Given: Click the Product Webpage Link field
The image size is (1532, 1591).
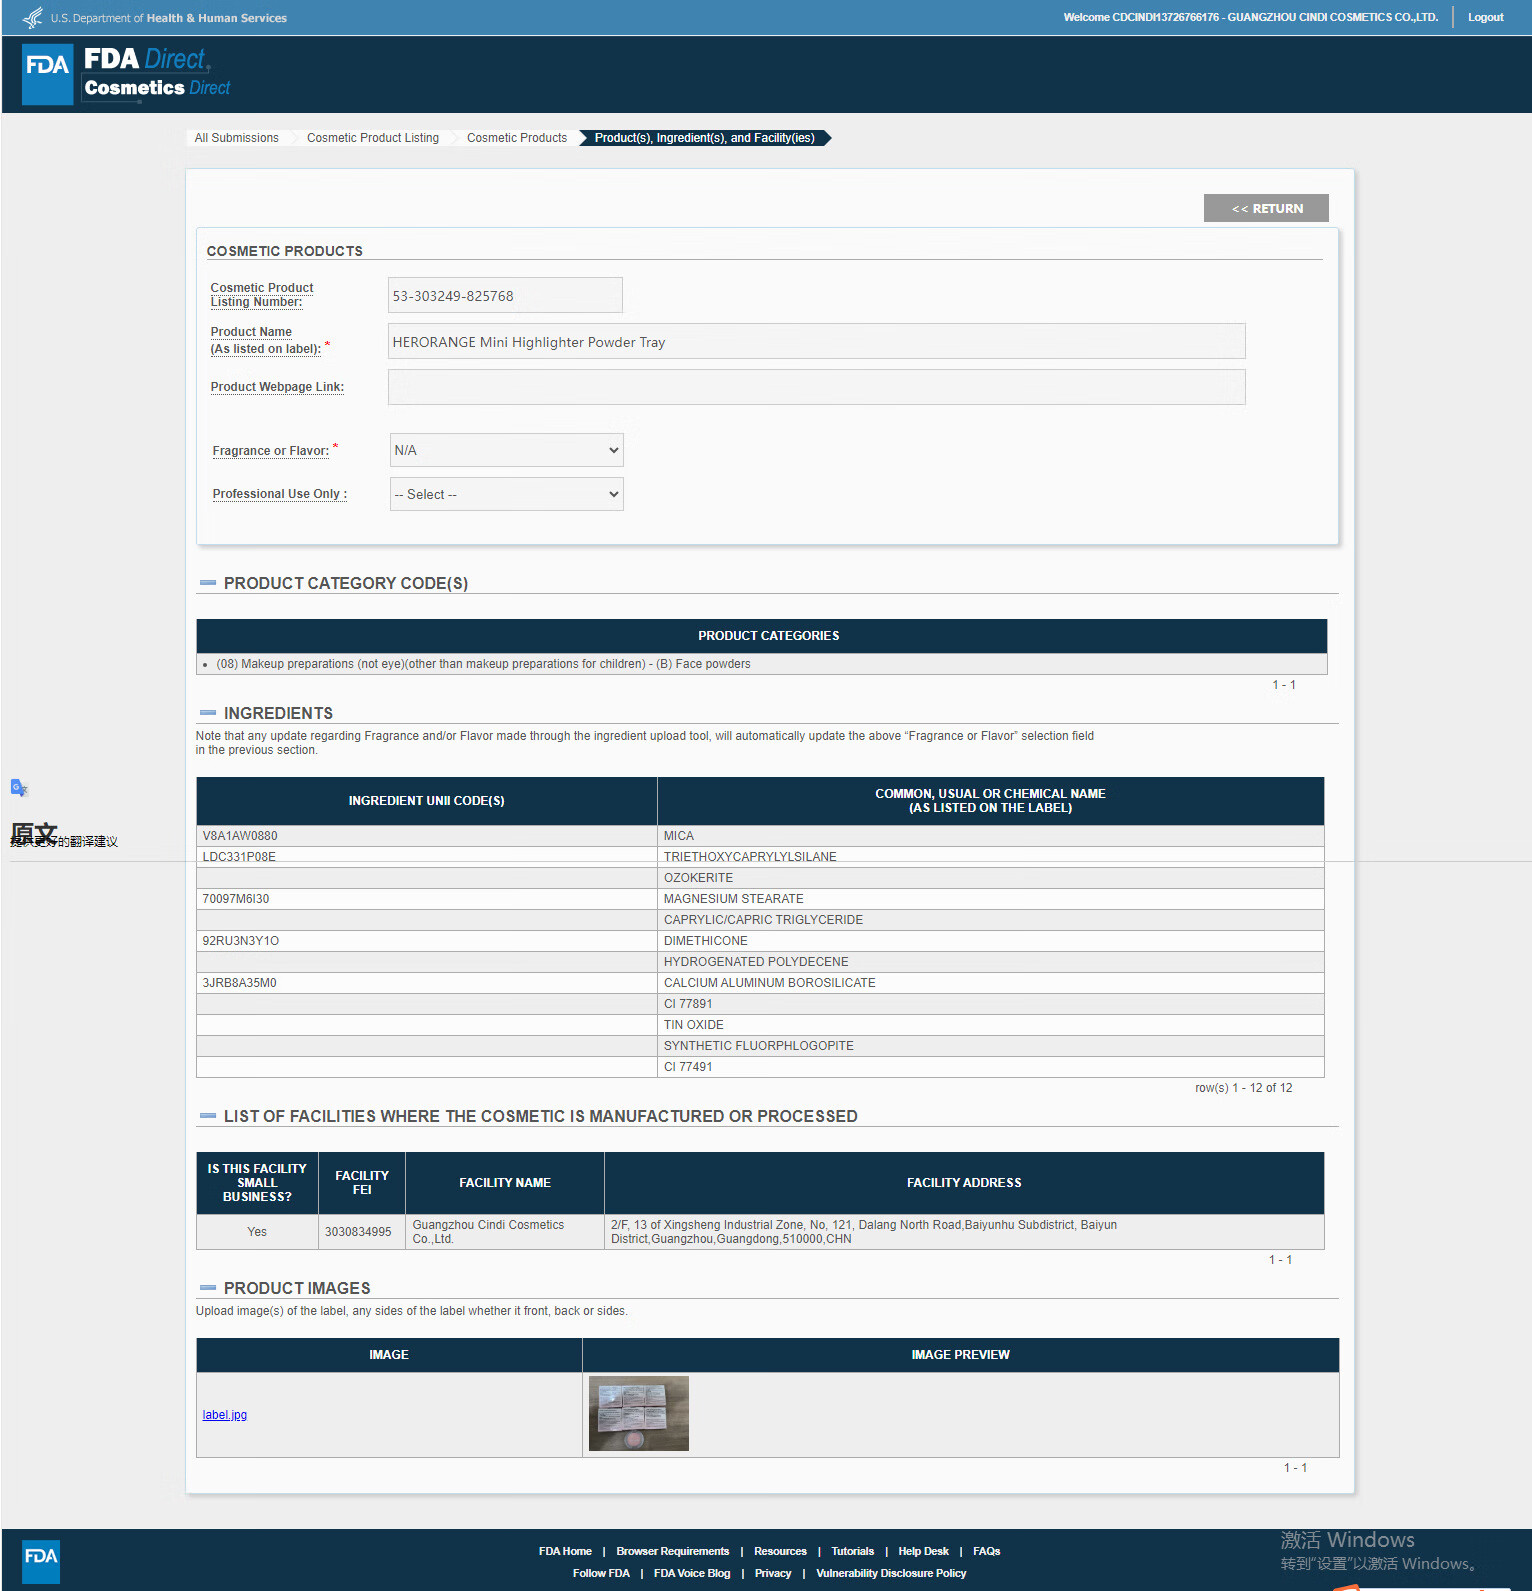Looking at the screenshot, I should (x=816, y=387).
